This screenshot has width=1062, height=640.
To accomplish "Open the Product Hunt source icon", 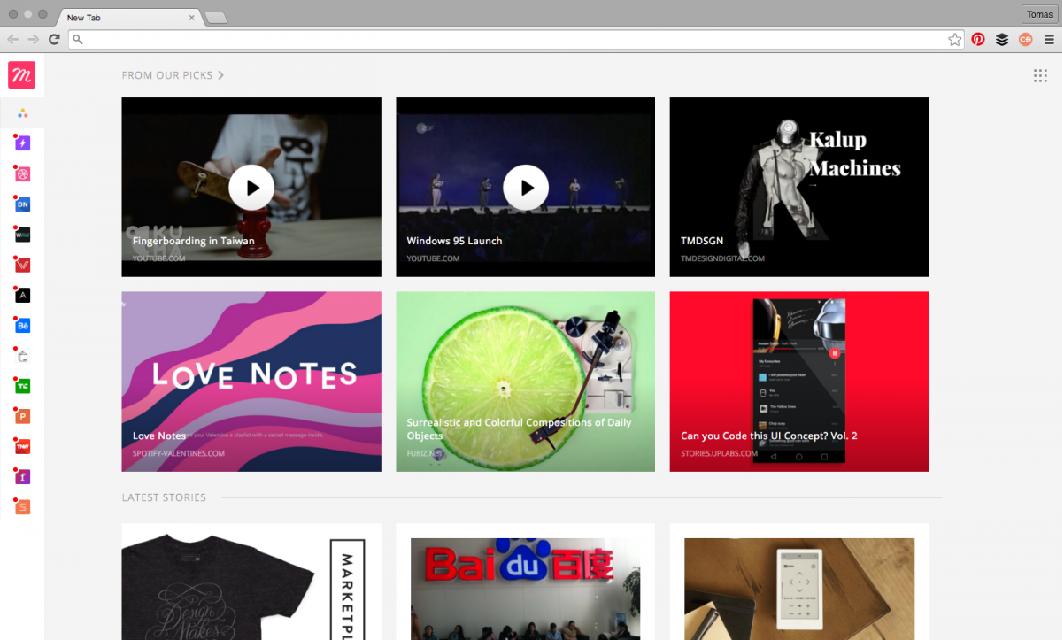I will point(22,417).
